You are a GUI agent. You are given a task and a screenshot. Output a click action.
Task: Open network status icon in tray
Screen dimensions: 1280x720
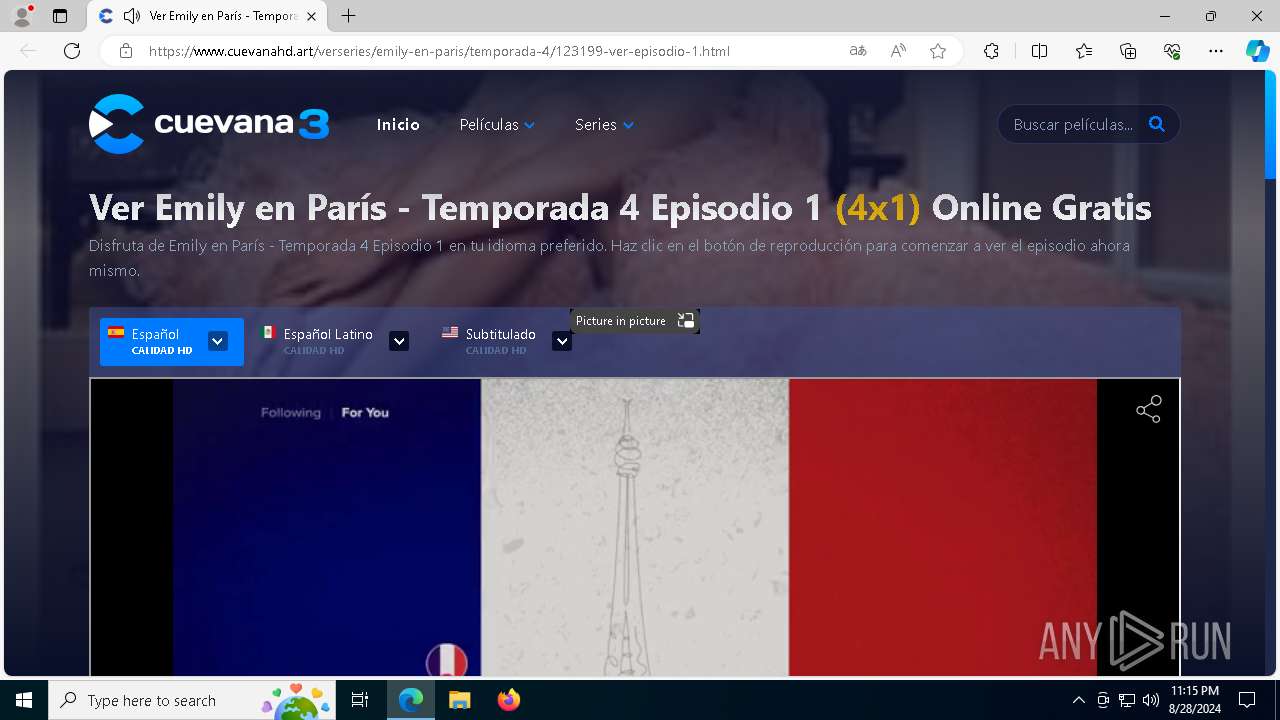(1127, 700)
